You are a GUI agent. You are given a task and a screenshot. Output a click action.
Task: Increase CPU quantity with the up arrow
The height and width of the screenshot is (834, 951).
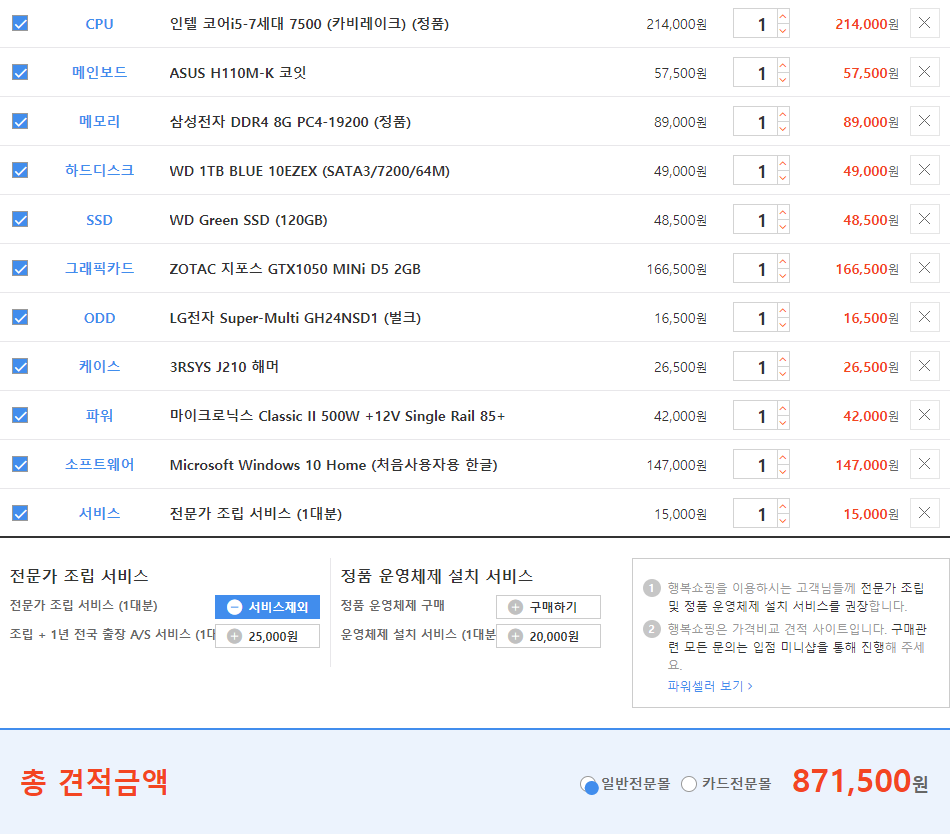coord(783,17)
